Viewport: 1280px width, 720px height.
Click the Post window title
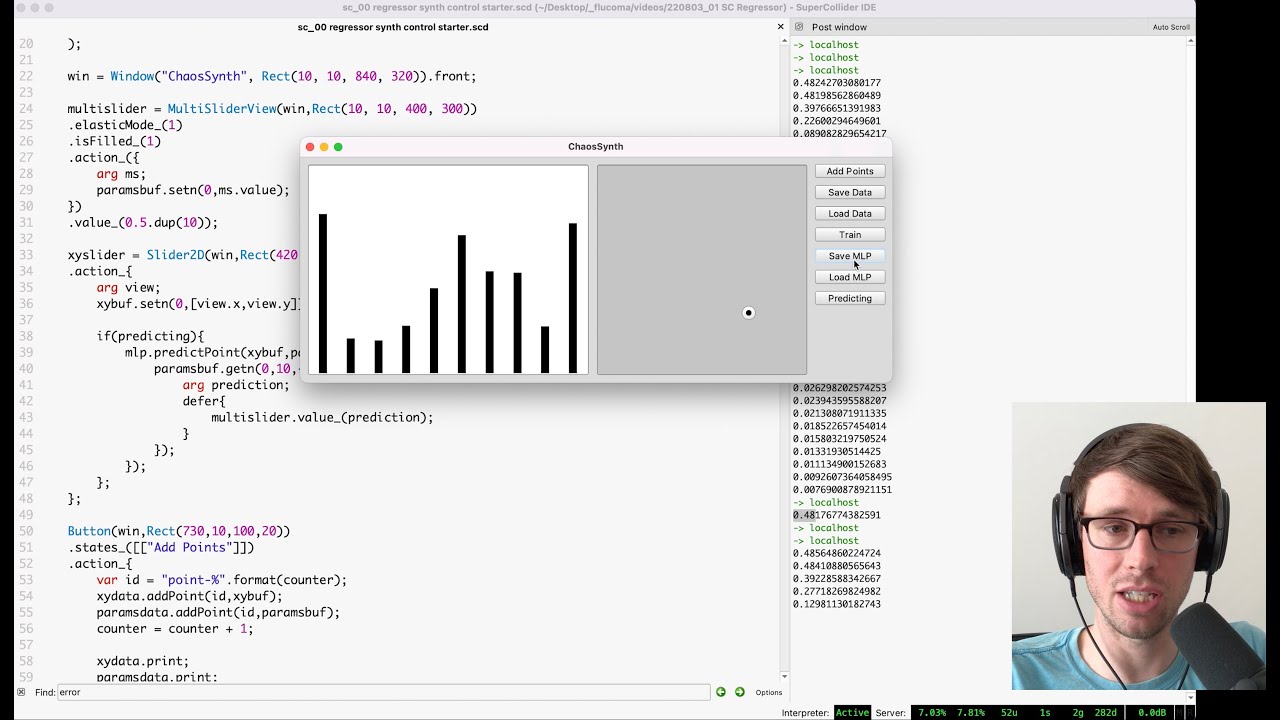coord(839,27)
